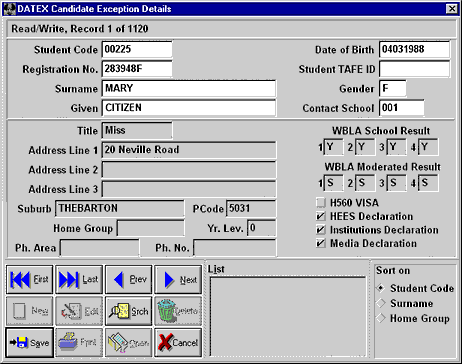The height and width of the screenshot is (364, 462).
Task: Save the candidate record
Action: 29,343
